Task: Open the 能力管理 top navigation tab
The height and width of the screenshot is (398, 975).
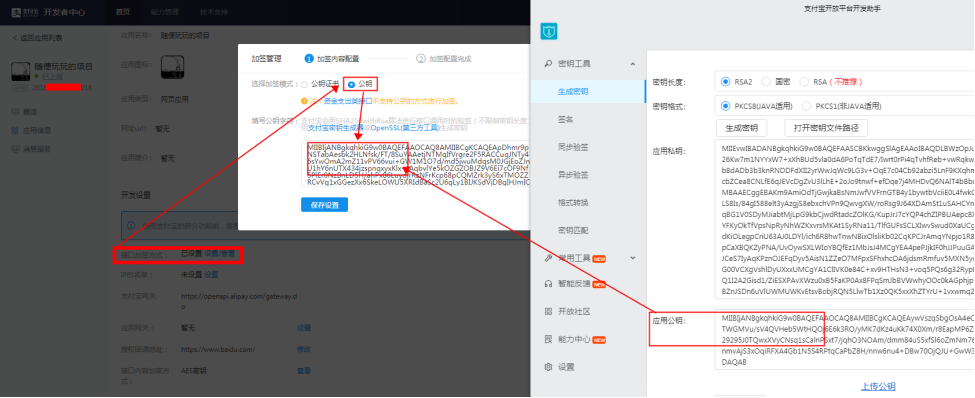Action: point(165,12)
